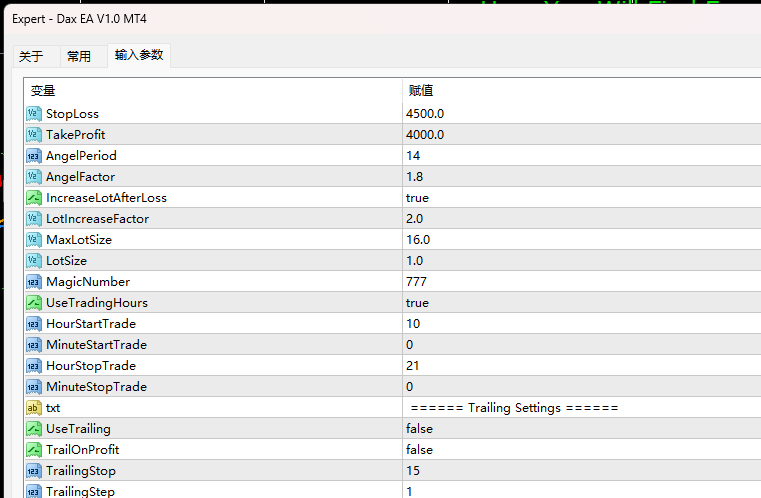The image size is (761, 498).
Task: Click the double-type icon beside MaxLotSize
Action: coord(34,240)
